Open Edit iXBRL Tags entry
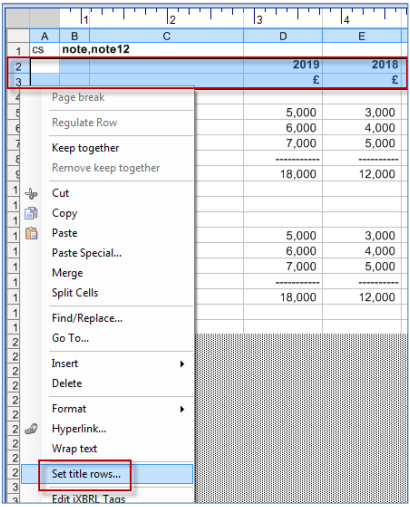The width and height of the screenshot is (410, 507). pos(88,499)
